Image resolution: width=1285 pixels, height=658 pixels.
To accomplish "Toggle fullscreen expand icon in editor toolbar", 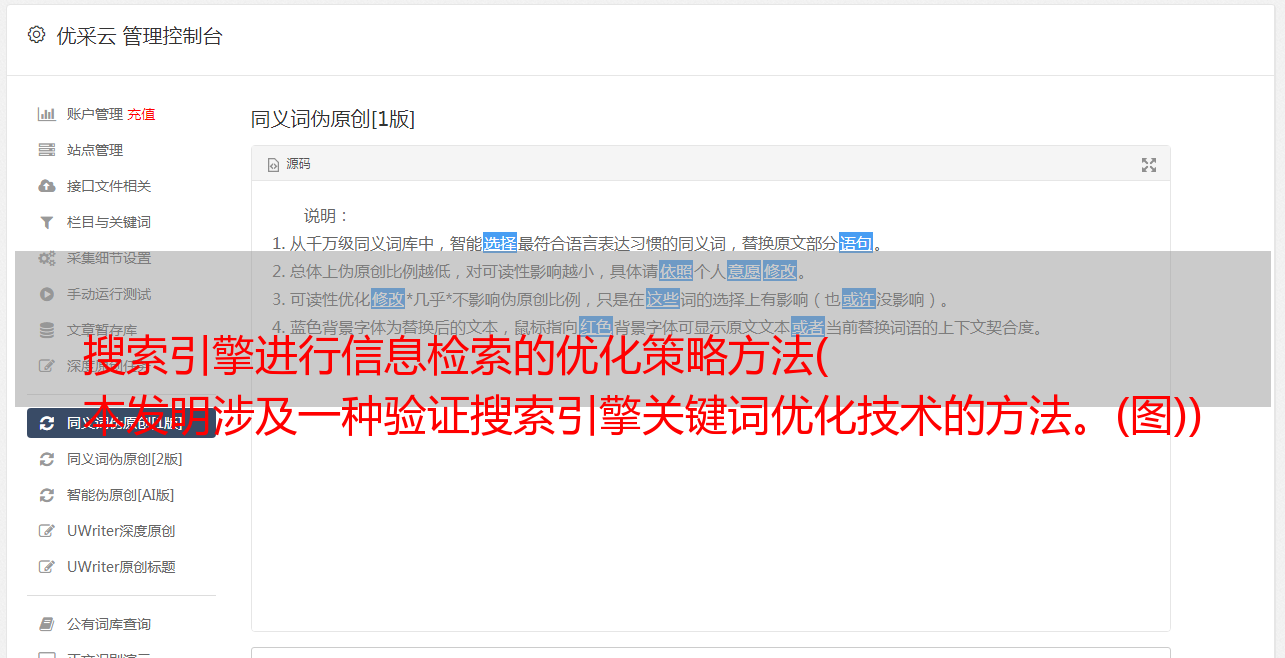I will pyautogui.click(x=1149, y=165).
